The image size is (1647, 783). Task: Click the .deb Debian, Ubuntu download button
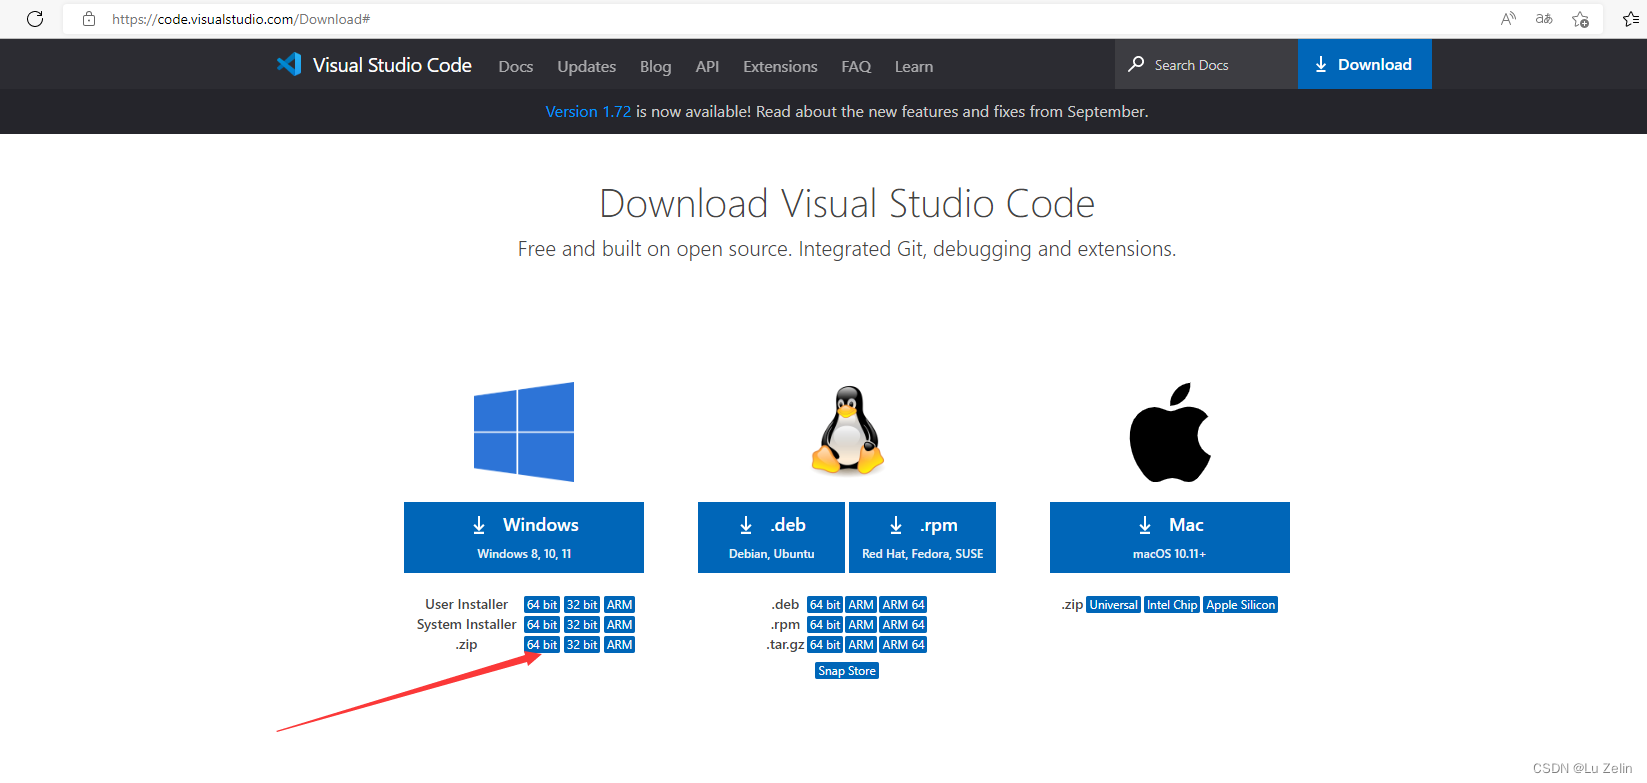pyautogui.click(x=771, y=537)
